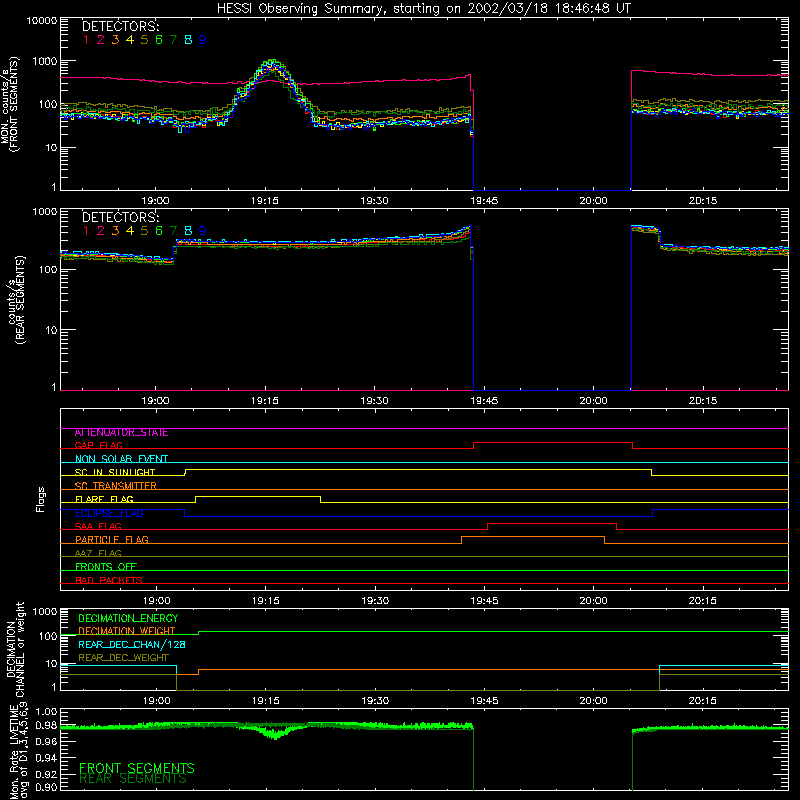Click the NON_SOLAR_EVENT flag label
This screenshot has width=800, height=800.
tap(121, 459)
